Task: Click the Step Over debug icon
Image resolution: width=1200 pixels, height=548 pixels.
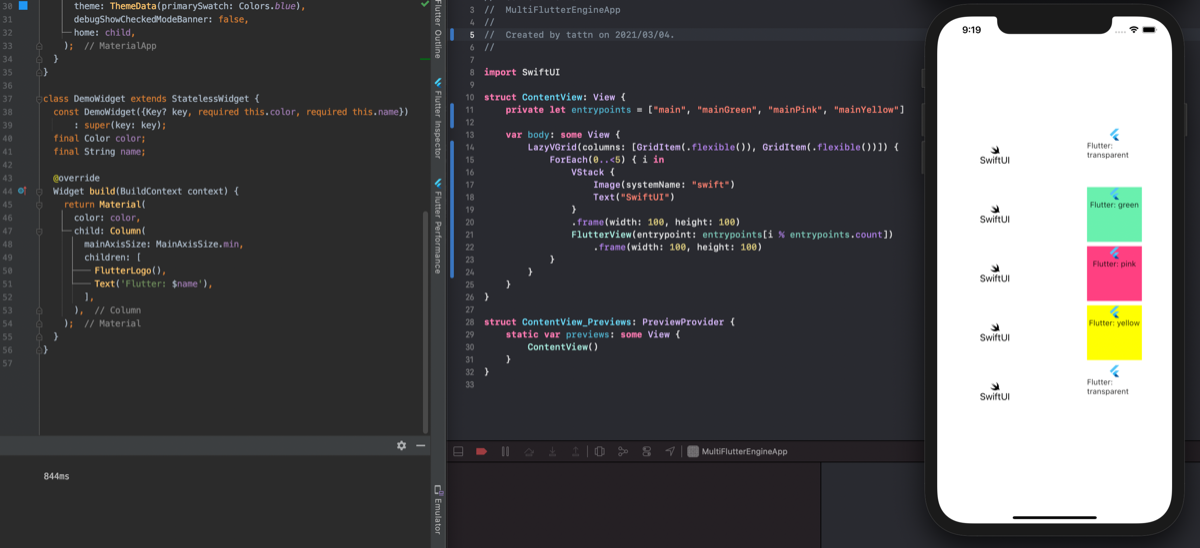Action: [x=529, y=451]
